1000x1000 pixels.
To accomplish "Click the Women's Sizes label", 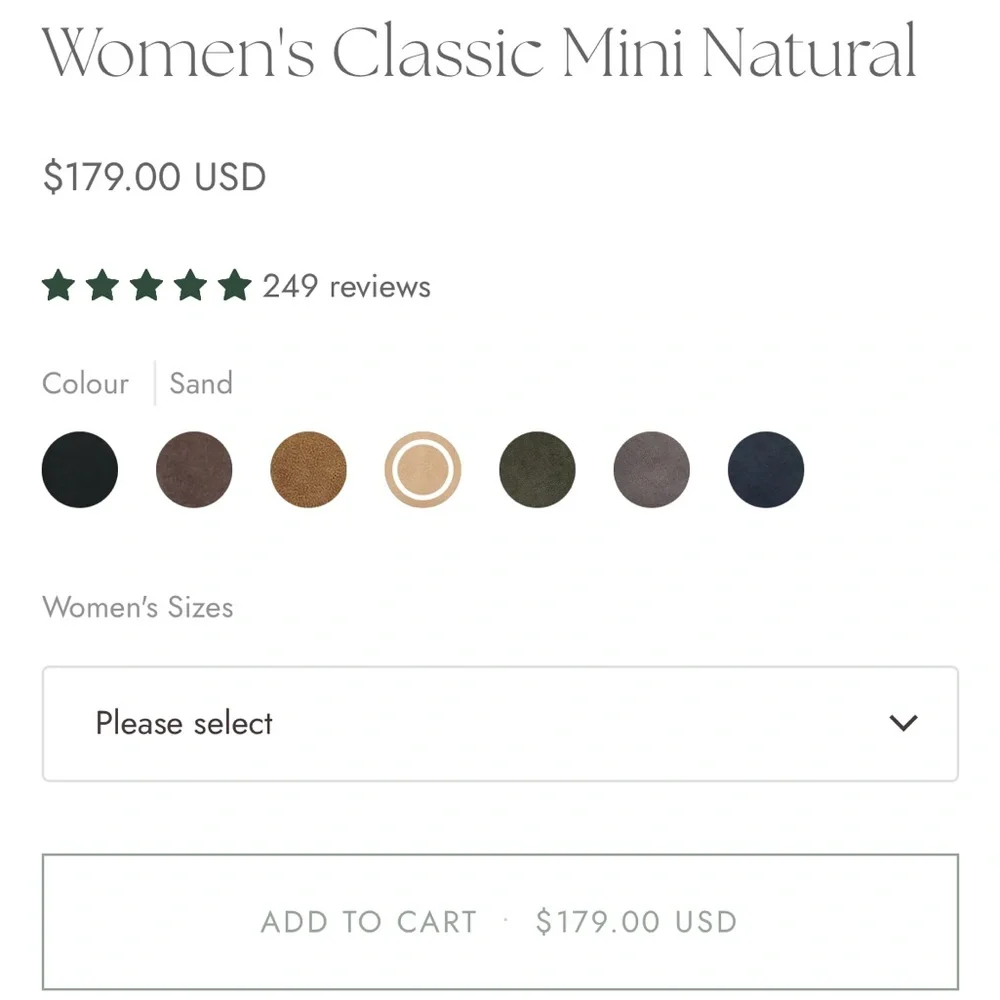I will pos(137,607).
